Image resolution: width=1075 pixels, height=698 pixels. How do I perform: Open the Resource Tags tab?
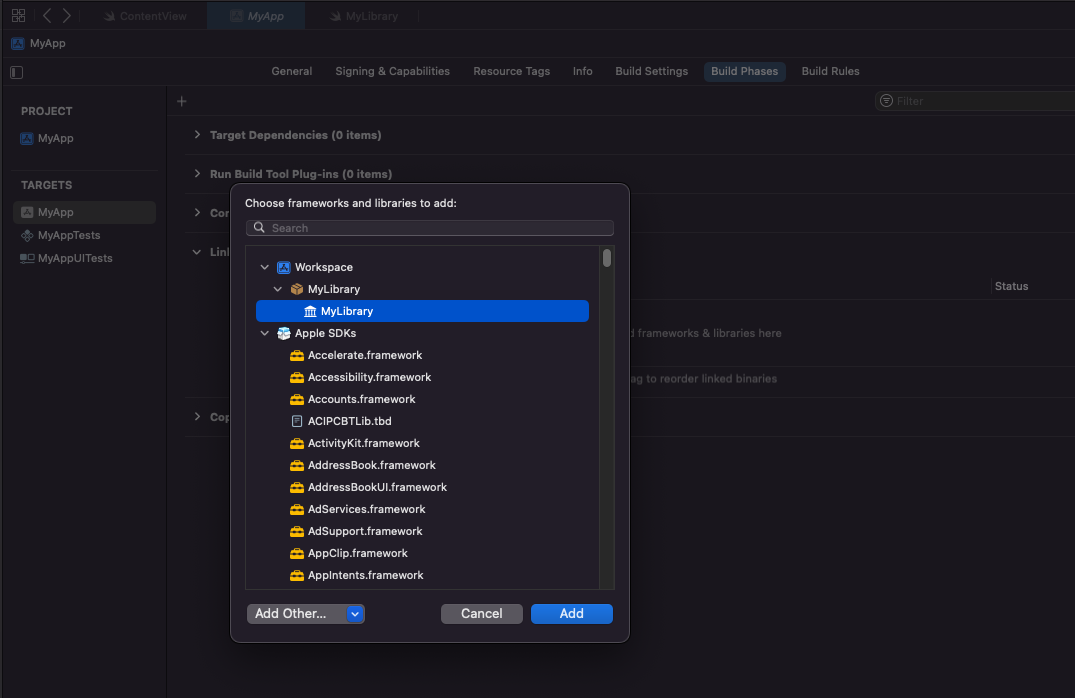tap(511, 71)
